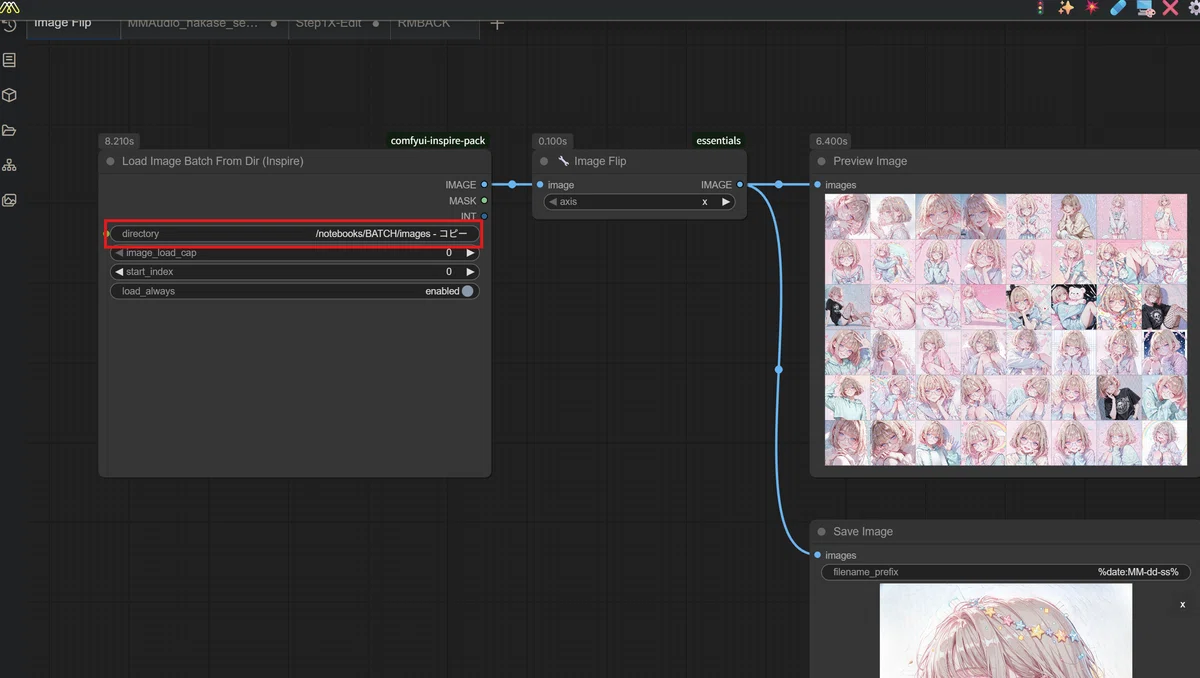1200x678 pixels.
Task: Collapse the Save Image node via its dot
Action: (x=822, y=532)
